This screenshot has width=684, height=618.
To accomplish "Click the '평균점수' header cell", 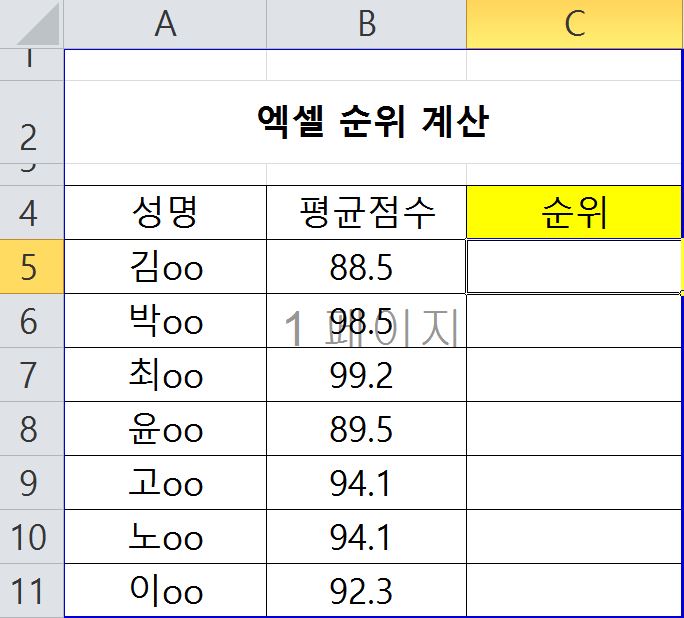I will (366, 212).
